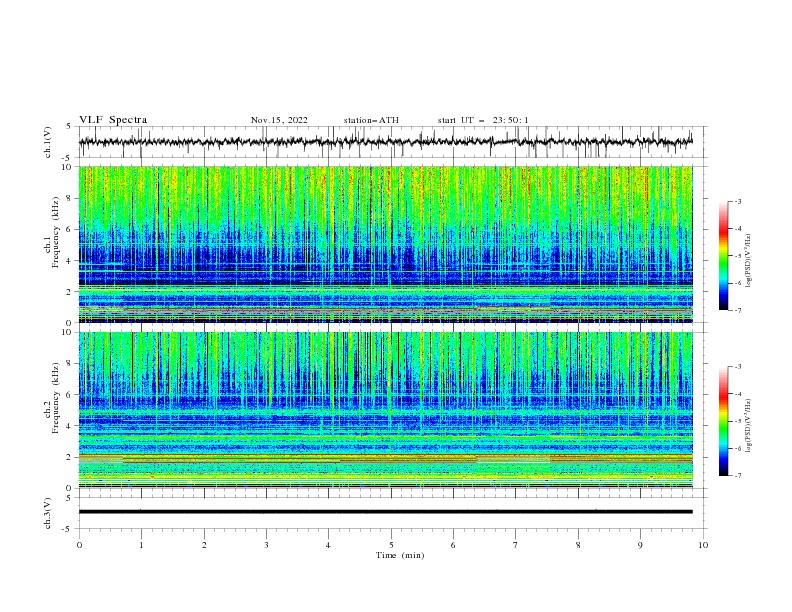Click the "6" kHz tick of ch.1 spectrogram
Viewport: 792px width, 612px height.
pos(69,230)
